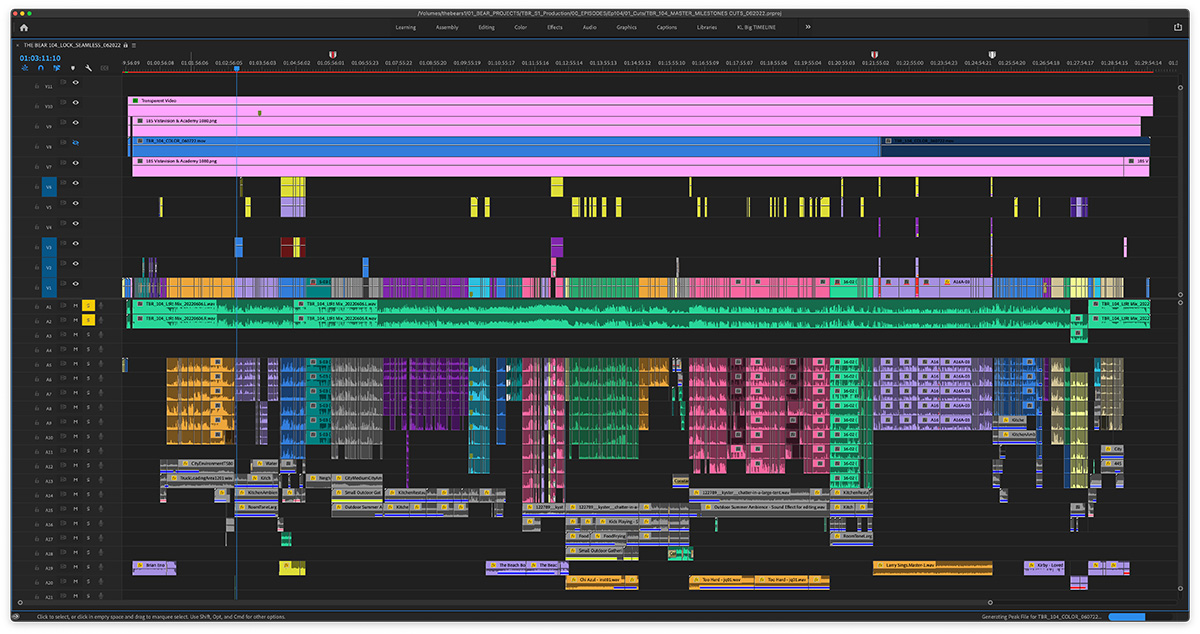
Task: Select THE BEAR 104_LOCK_SEAMLESS sequence tab
Action: click(71, 46)
